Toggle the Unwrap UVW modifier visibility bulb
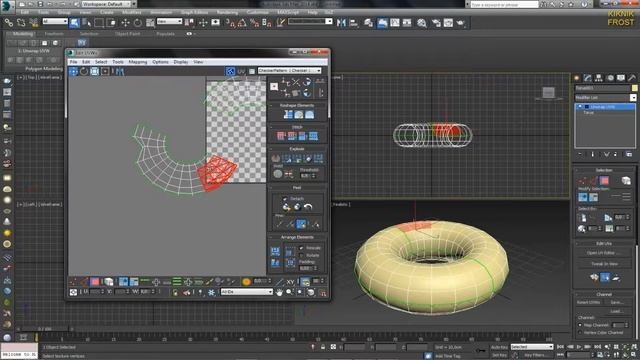Image resolution: width=640 pixels, height=360 pixels. click(580, 107)
